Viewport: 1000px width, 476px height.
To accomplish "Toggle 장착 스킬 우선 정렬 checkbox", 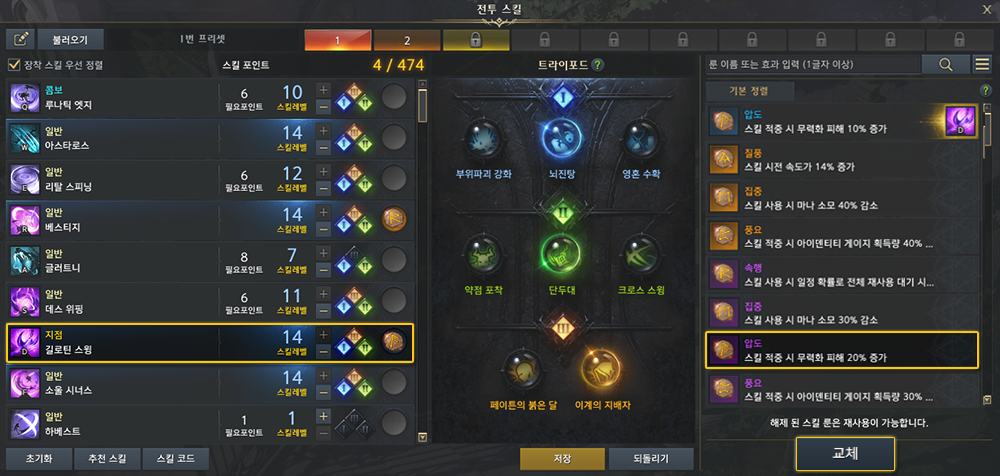I will (13, 64).
